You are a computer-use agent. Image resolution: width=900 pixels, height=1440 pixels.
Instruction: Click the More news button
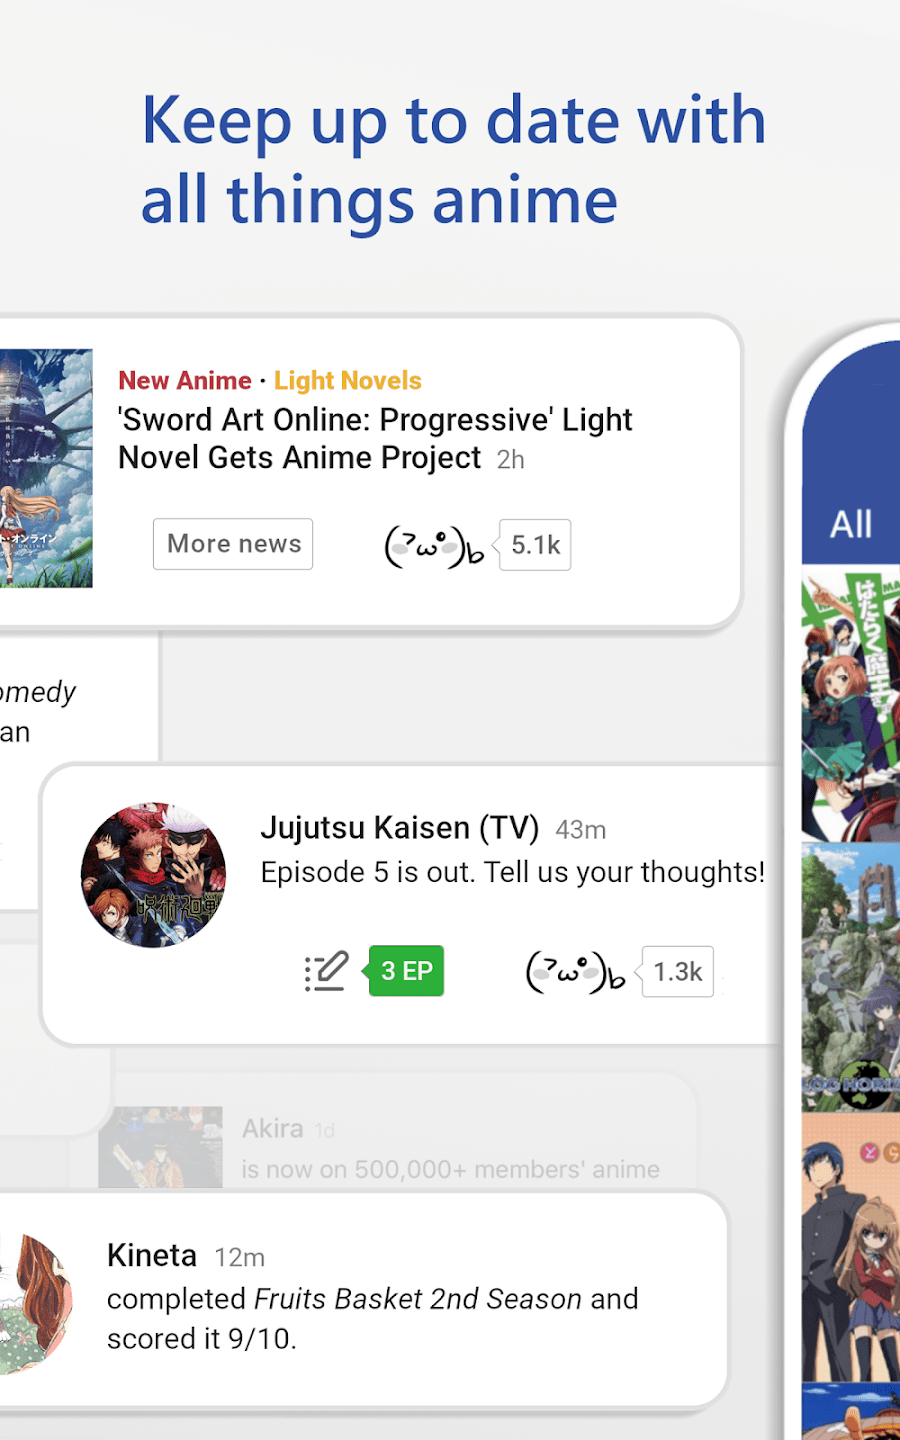pos(233,544)
